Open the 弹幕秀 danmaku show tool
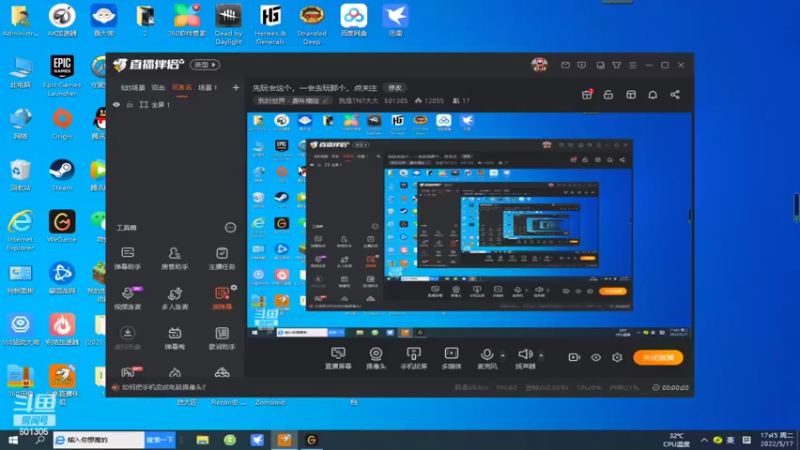This screenshot has height=450, width=800. (x=174, y=338)
